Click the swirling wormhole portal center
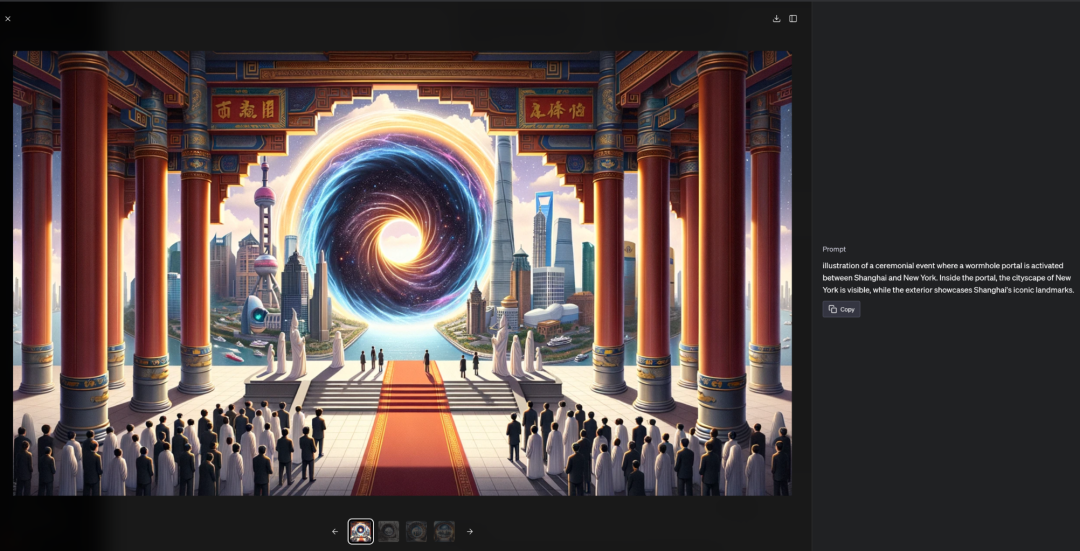Screen dimensions: 1080x551 (x=401, y=242)
